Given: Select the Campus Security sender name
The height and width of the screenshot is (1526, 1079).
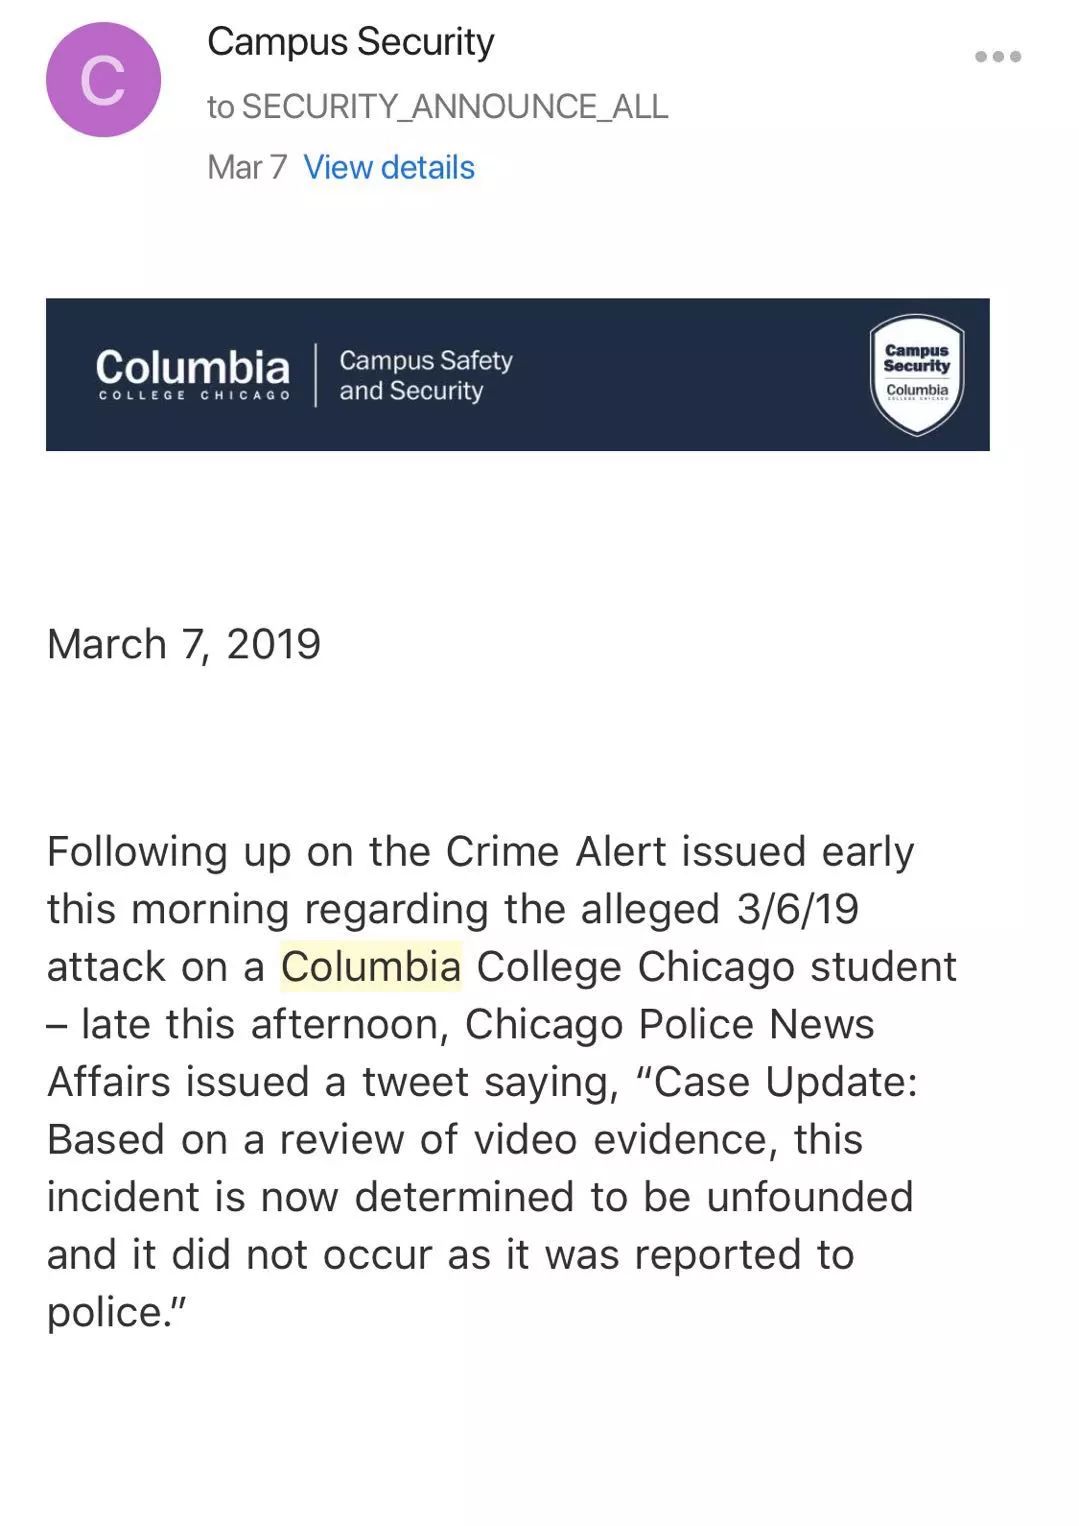Looking at the screenshot, I should 351,42.
